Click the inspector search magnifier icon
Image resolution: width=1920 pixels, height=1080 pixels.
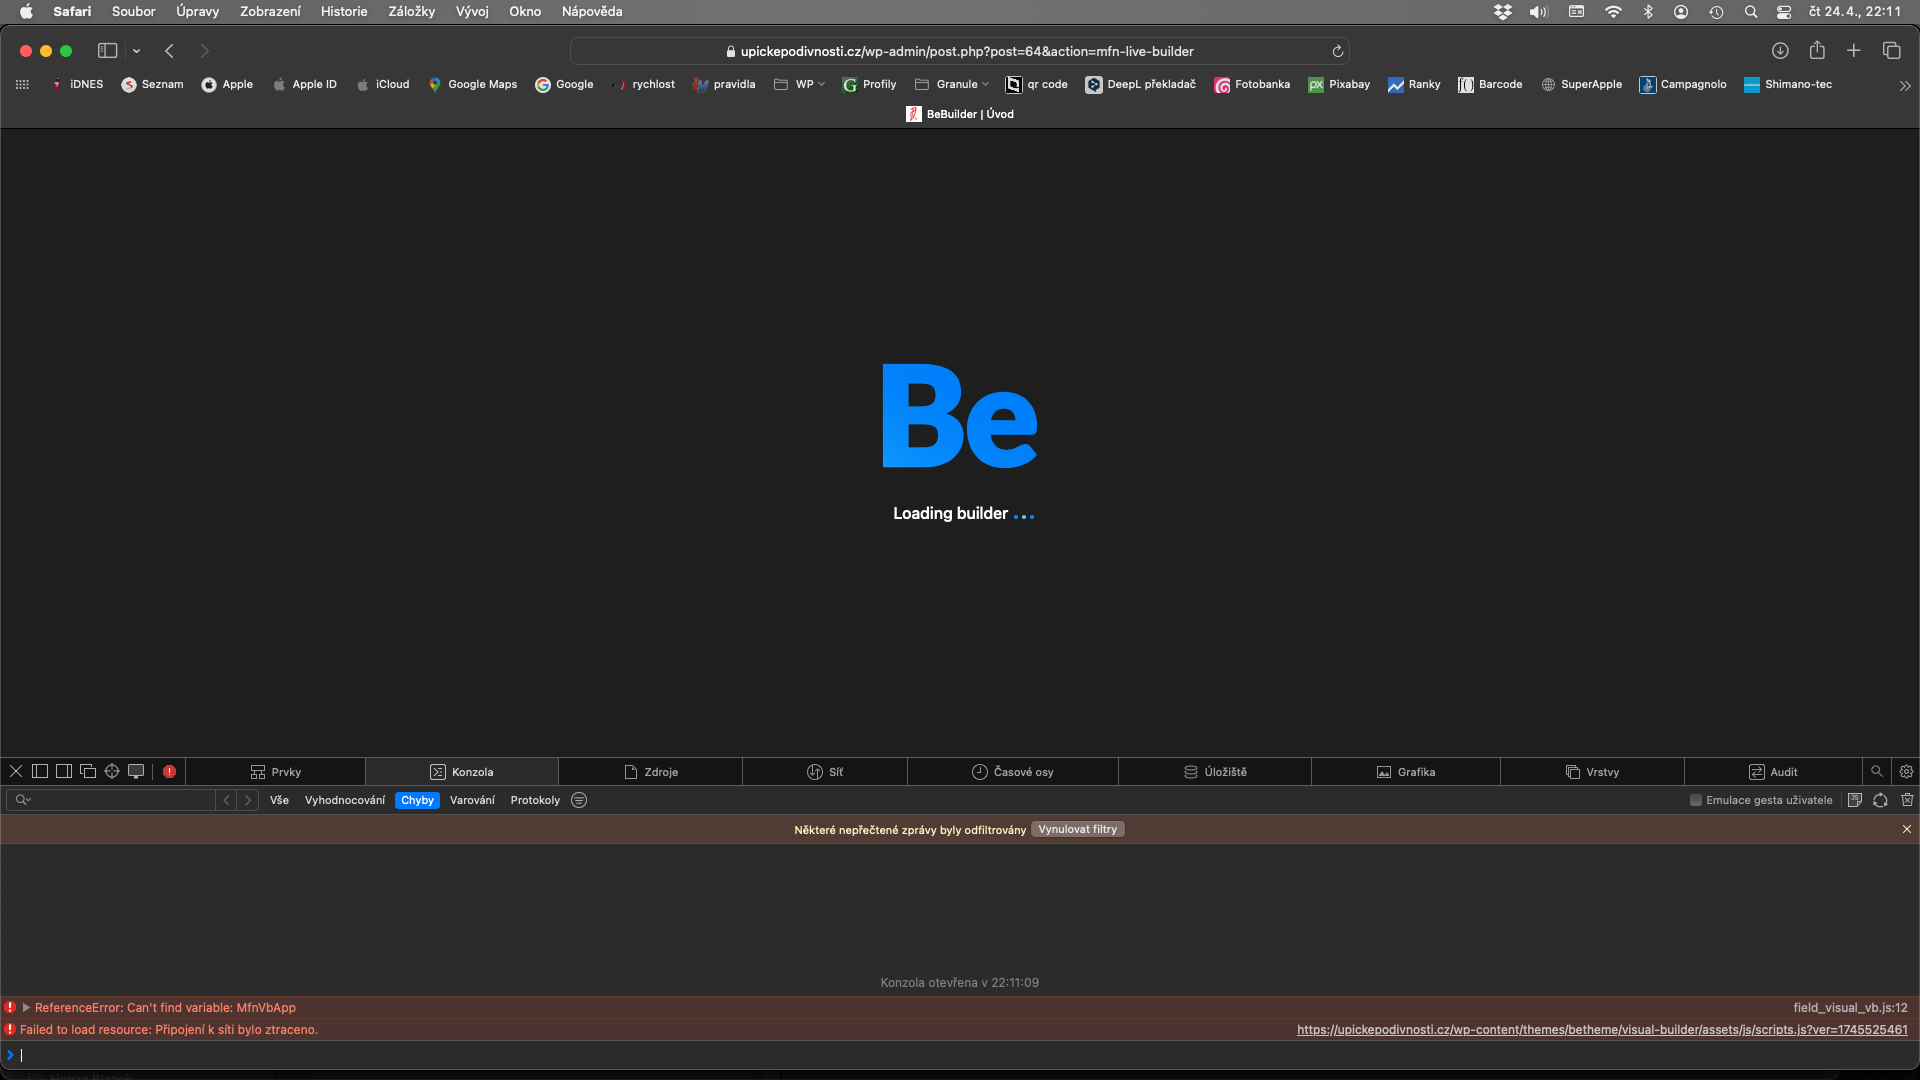pyautogui.click(x=1877, y=771)
